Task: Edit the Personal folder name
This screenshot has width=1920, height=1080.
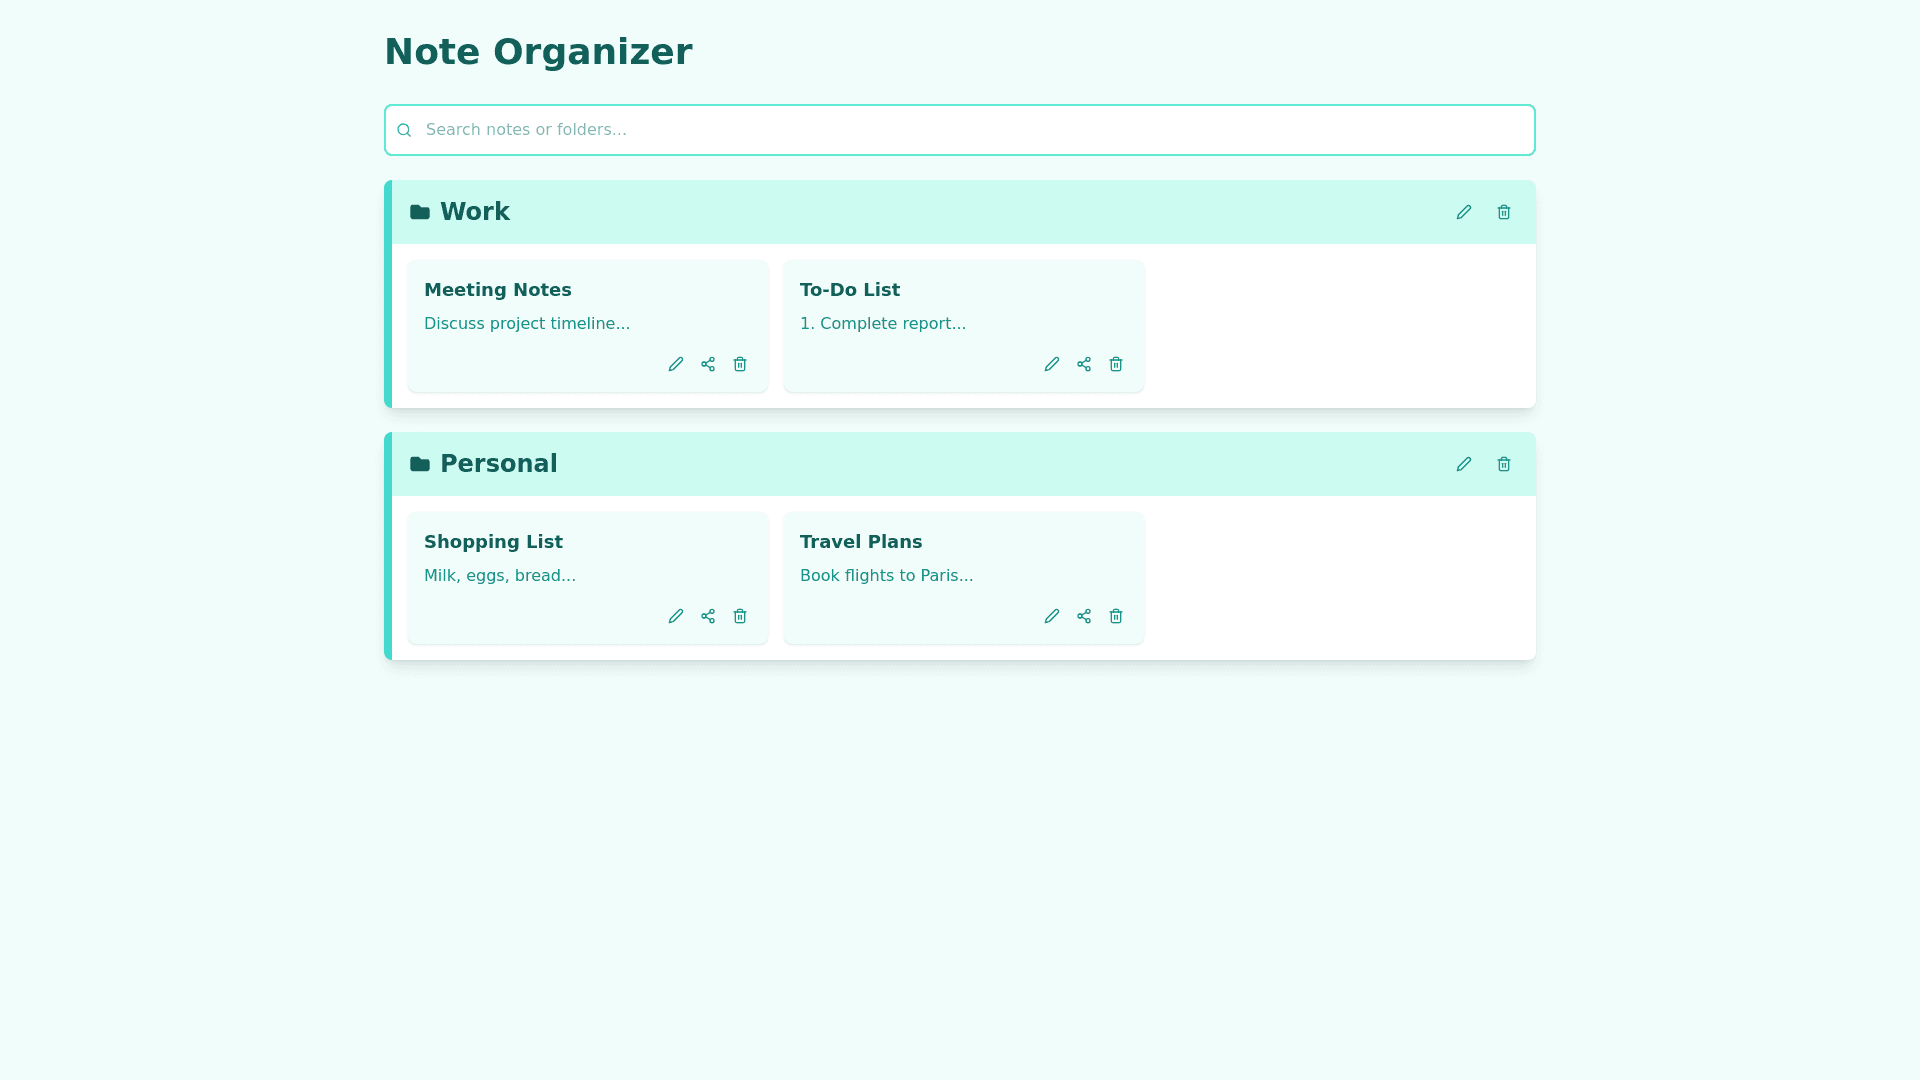Action: coord(1464,464)
